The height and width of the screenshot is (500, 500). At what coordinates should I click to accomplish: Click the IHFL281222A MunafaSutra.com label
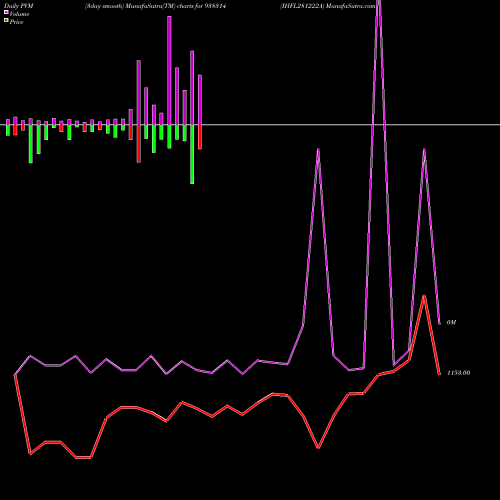point(327,6)
